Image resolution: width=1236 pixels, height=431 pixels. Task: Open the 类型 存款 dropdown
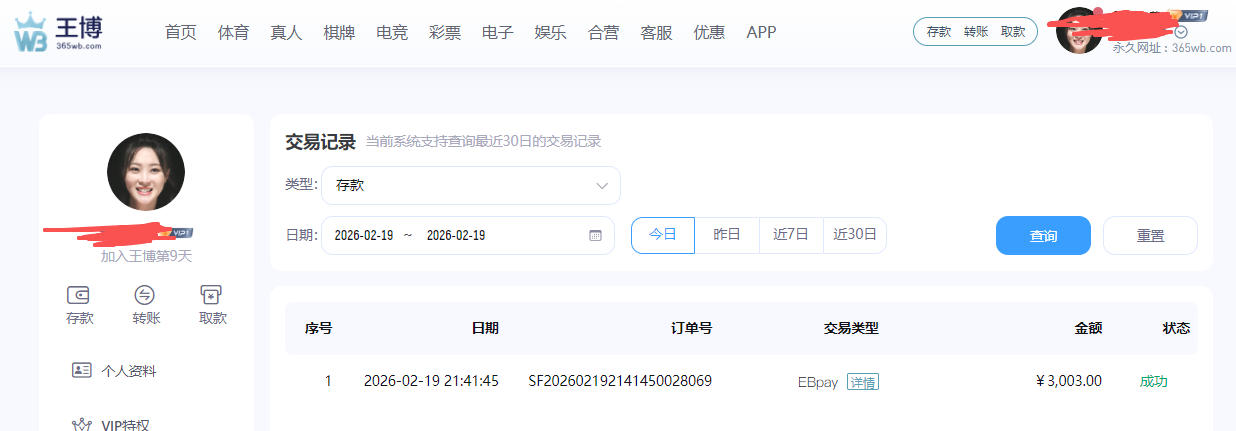click(471, 185)
